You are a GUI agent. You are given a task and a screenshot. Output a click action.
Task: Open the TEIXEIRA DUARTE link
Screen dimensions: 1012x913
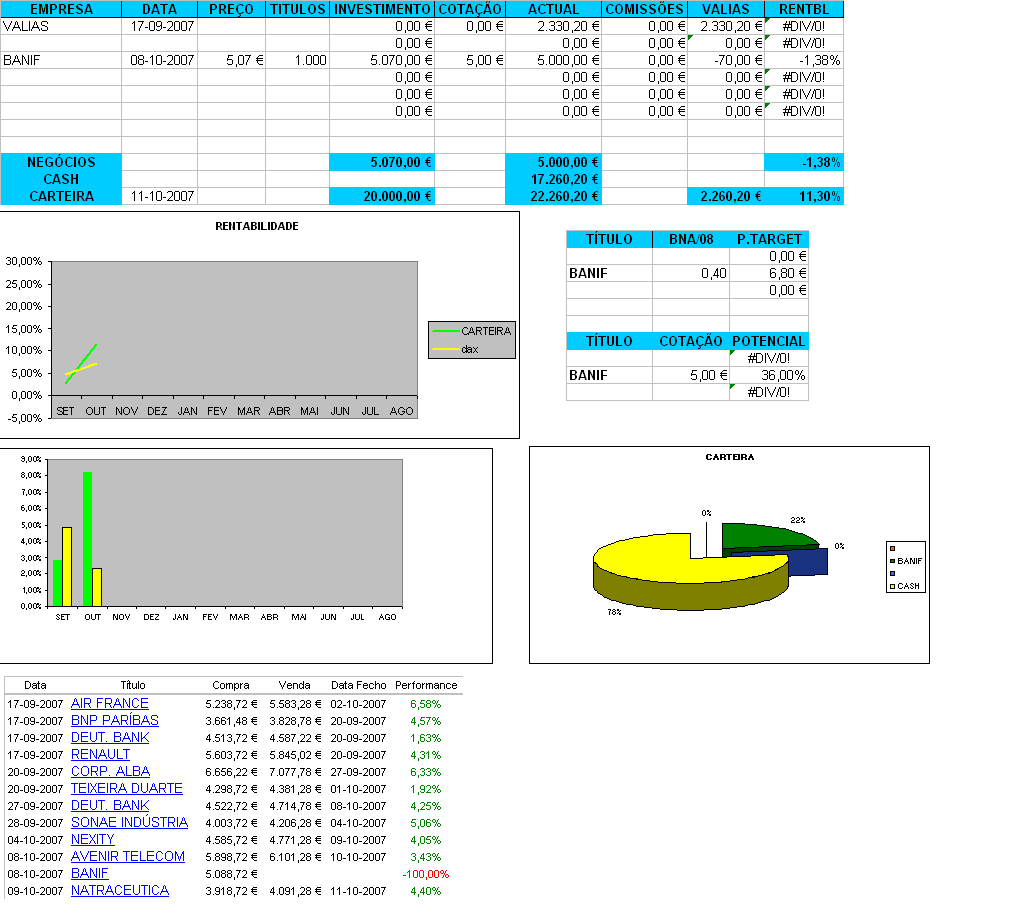[x=126, y=788]
